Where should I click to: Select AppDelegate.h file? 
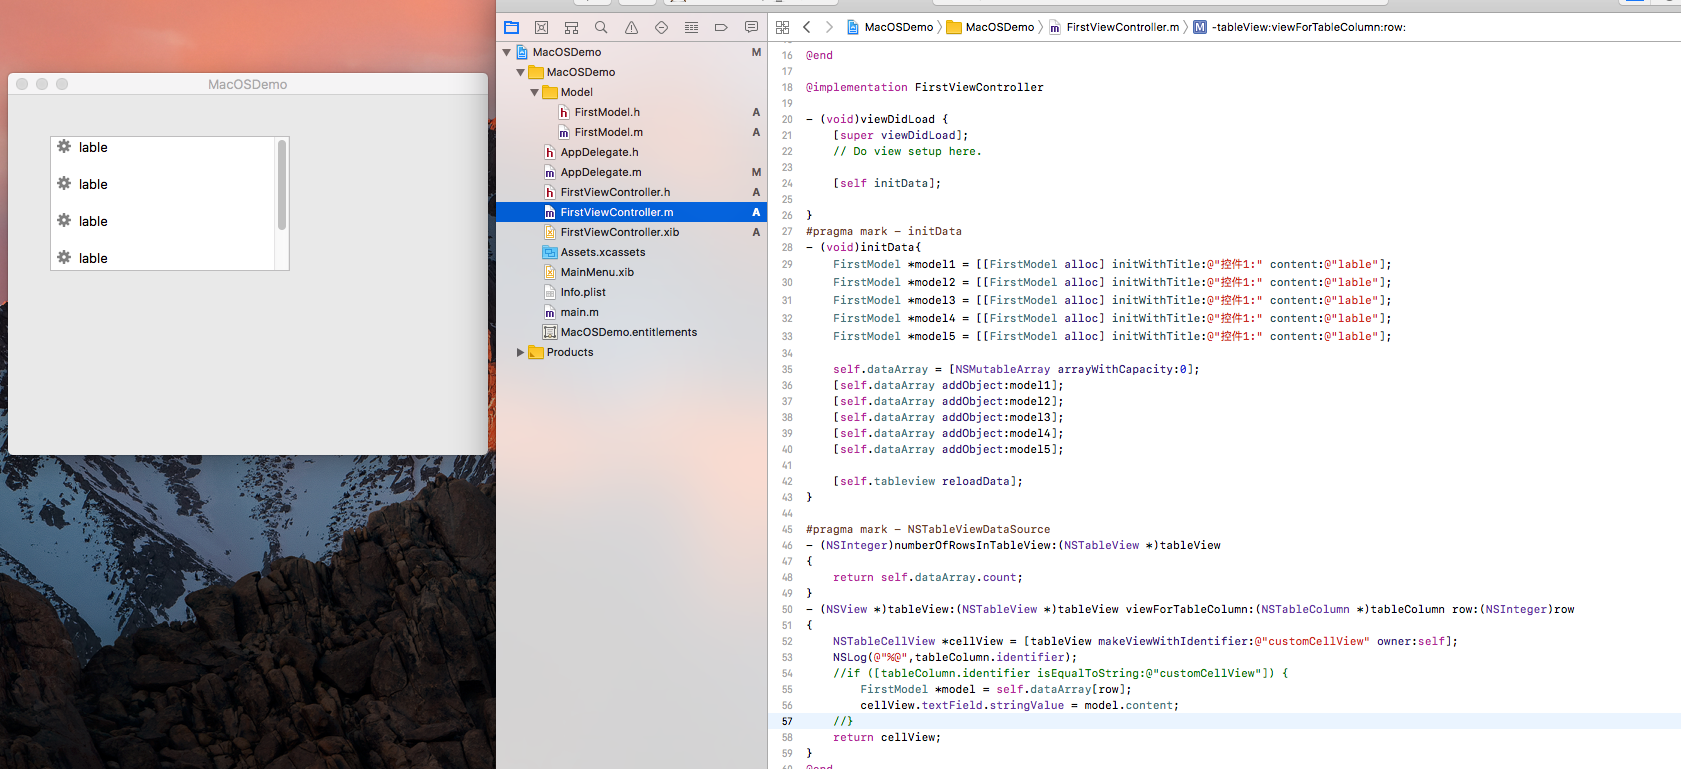coord(599,152)
